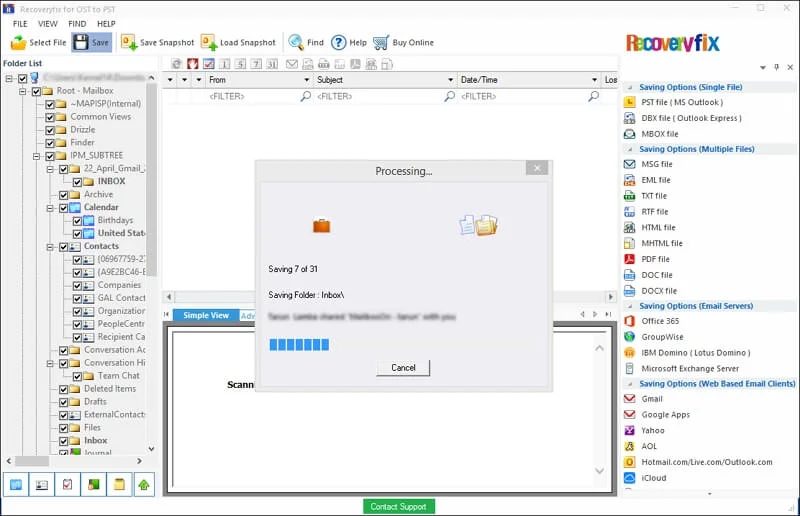
Task: Collapse the IPM_SUBTREE tree node
Action: coord(37,156)
